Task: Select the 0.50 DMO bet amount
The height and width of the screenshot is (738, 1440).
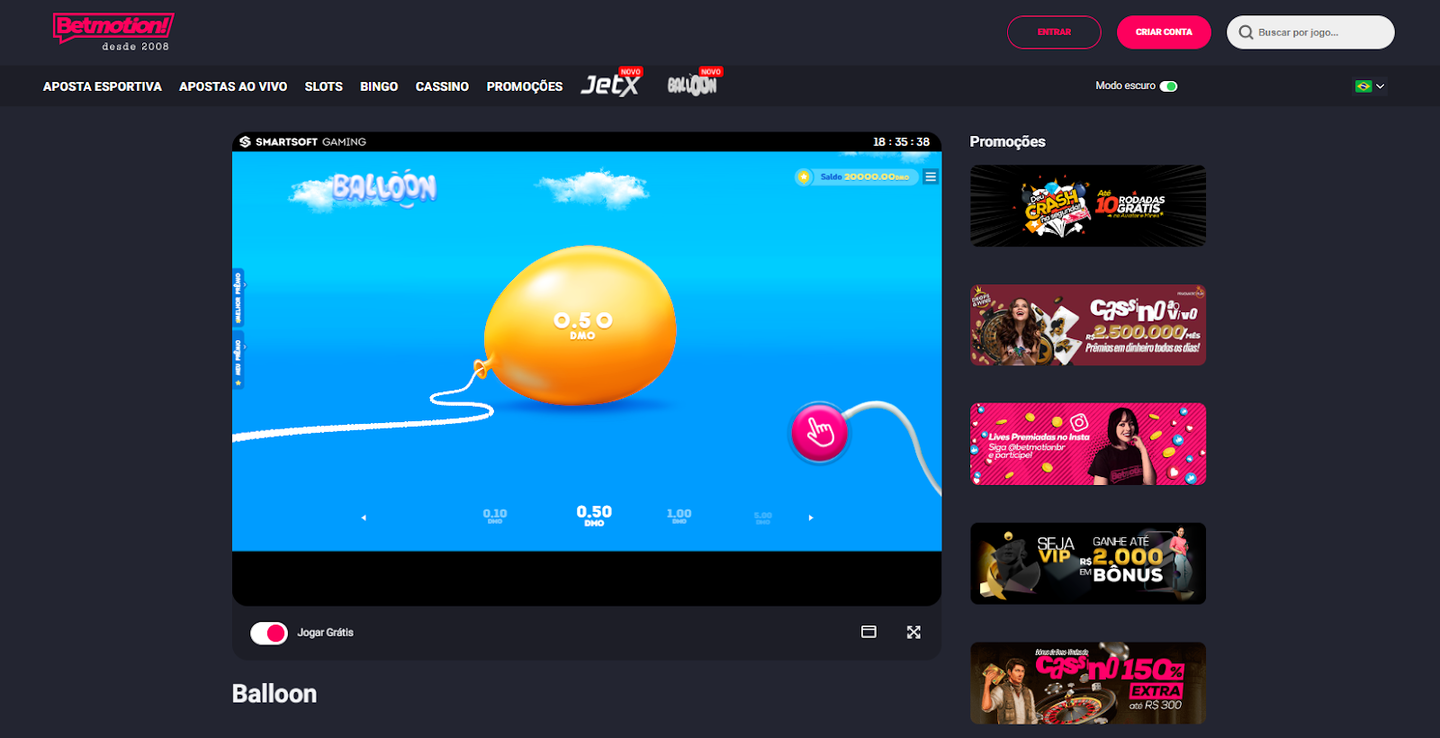Action: (x=594, y=515)
